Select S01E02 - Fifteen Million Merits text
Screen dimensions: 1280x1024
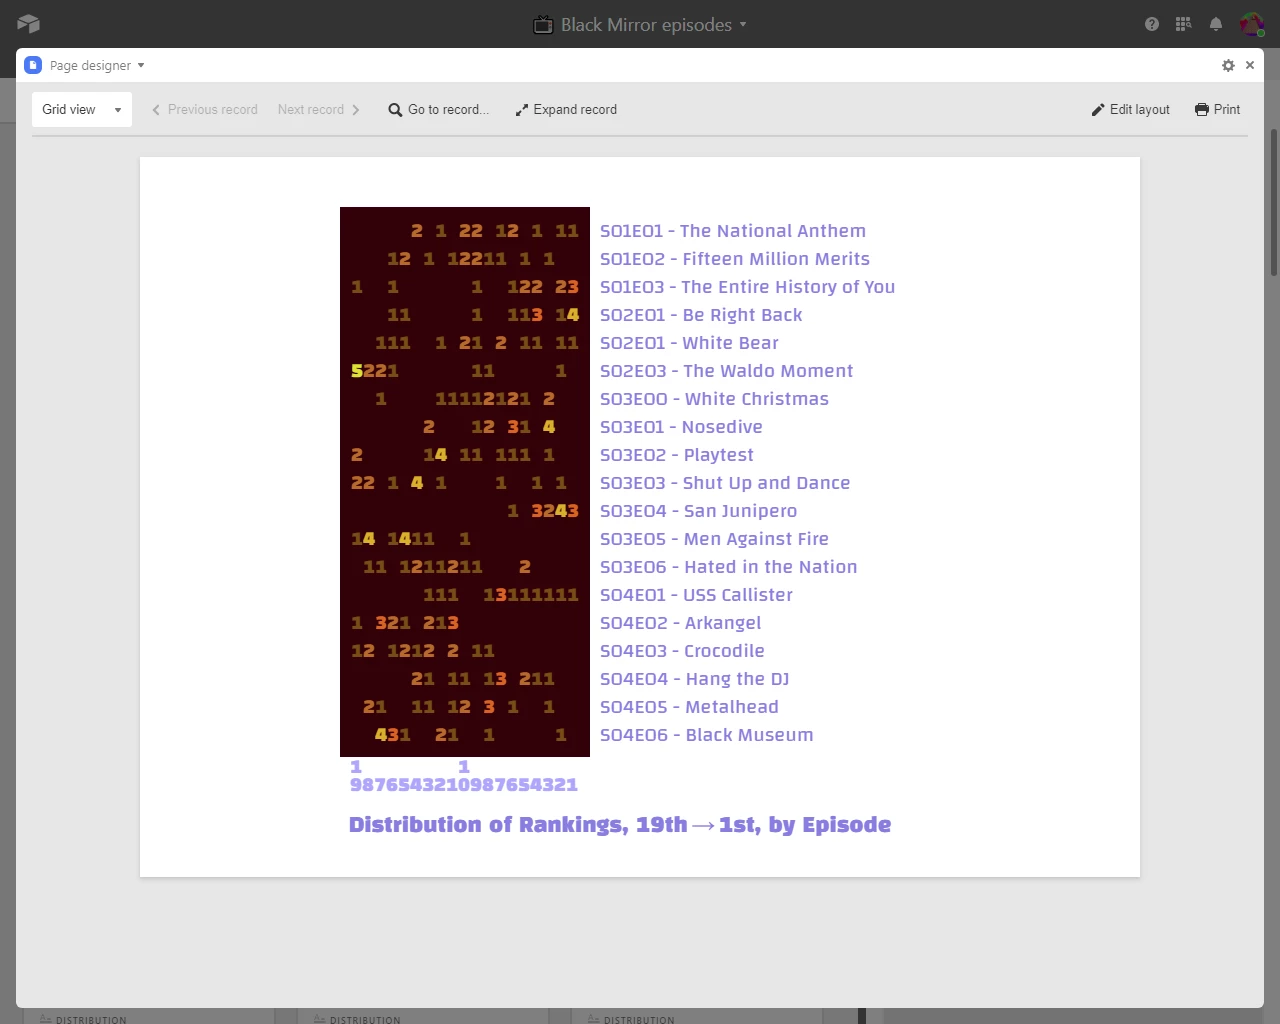[x=735, y=259]
